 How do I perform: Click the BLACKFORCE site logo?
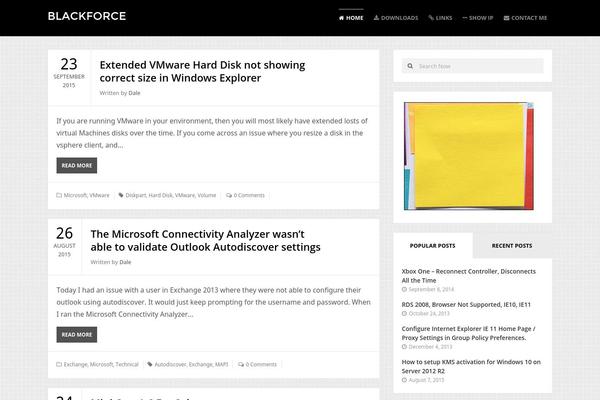tap(86, 16)
